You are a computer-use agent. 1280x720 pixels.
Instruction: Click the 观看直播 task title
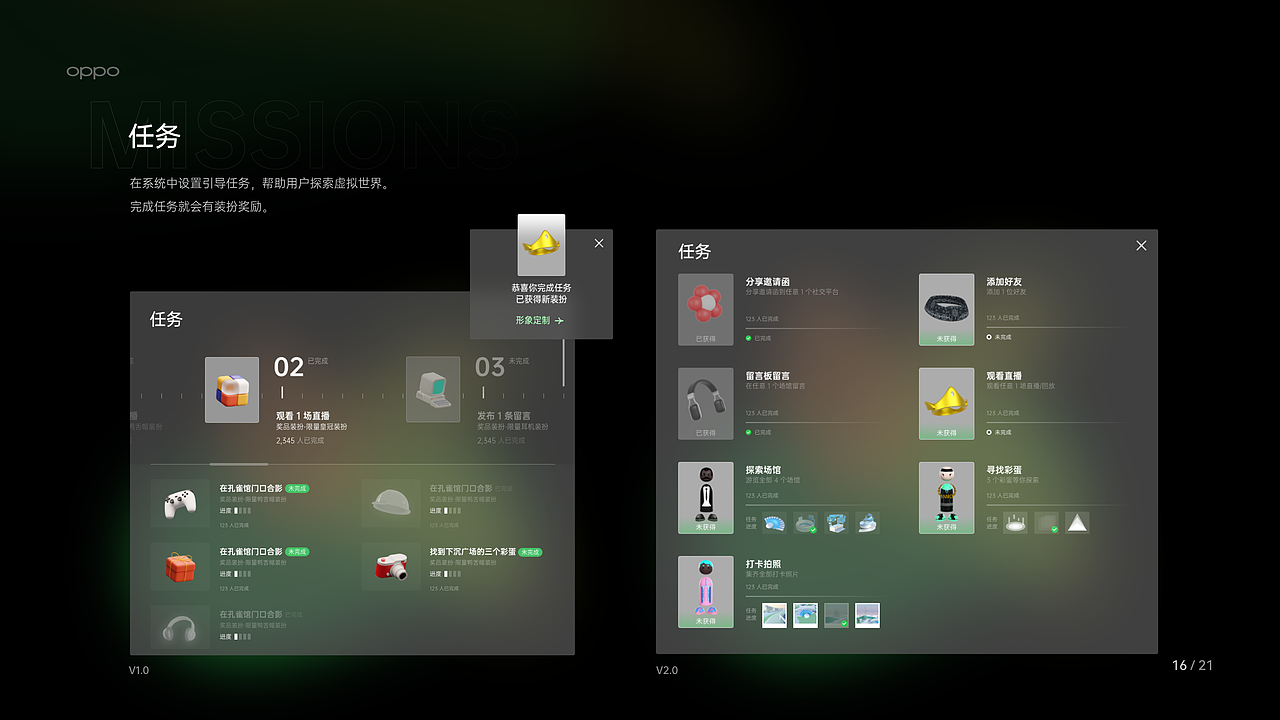click(x=1004, y=376)
